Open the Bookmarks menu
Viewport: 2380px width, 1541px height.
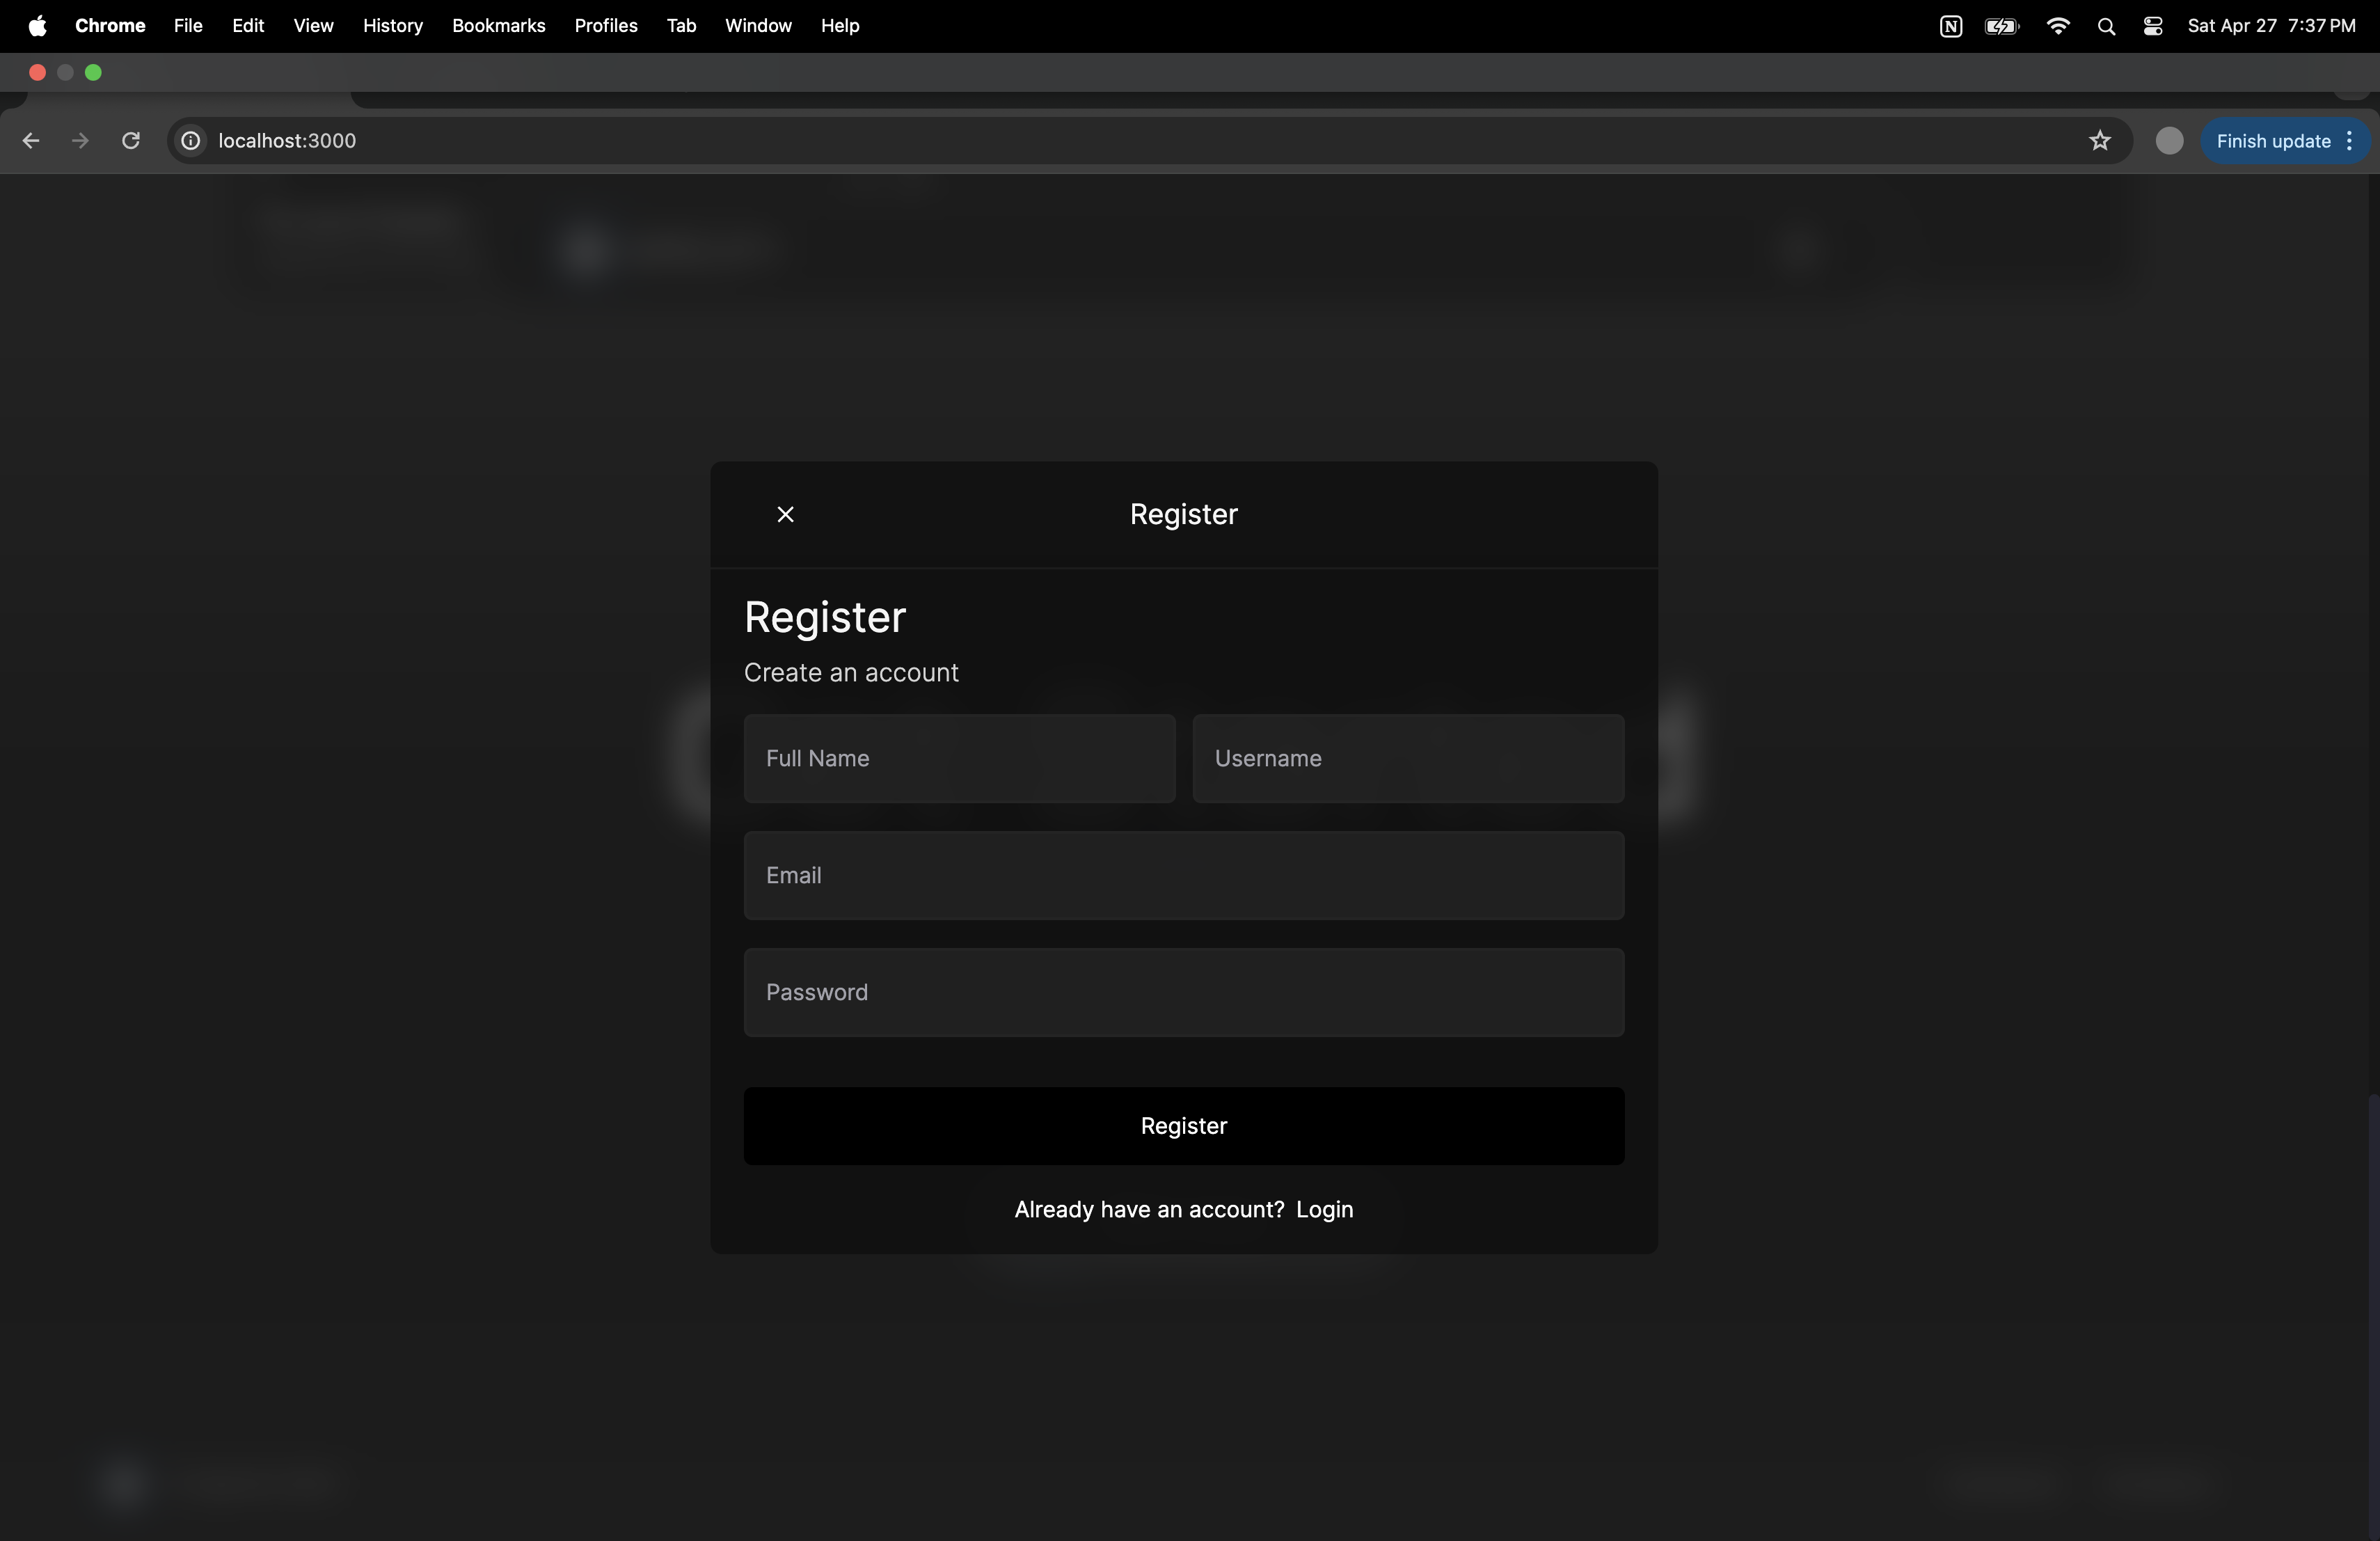point(498,26)
